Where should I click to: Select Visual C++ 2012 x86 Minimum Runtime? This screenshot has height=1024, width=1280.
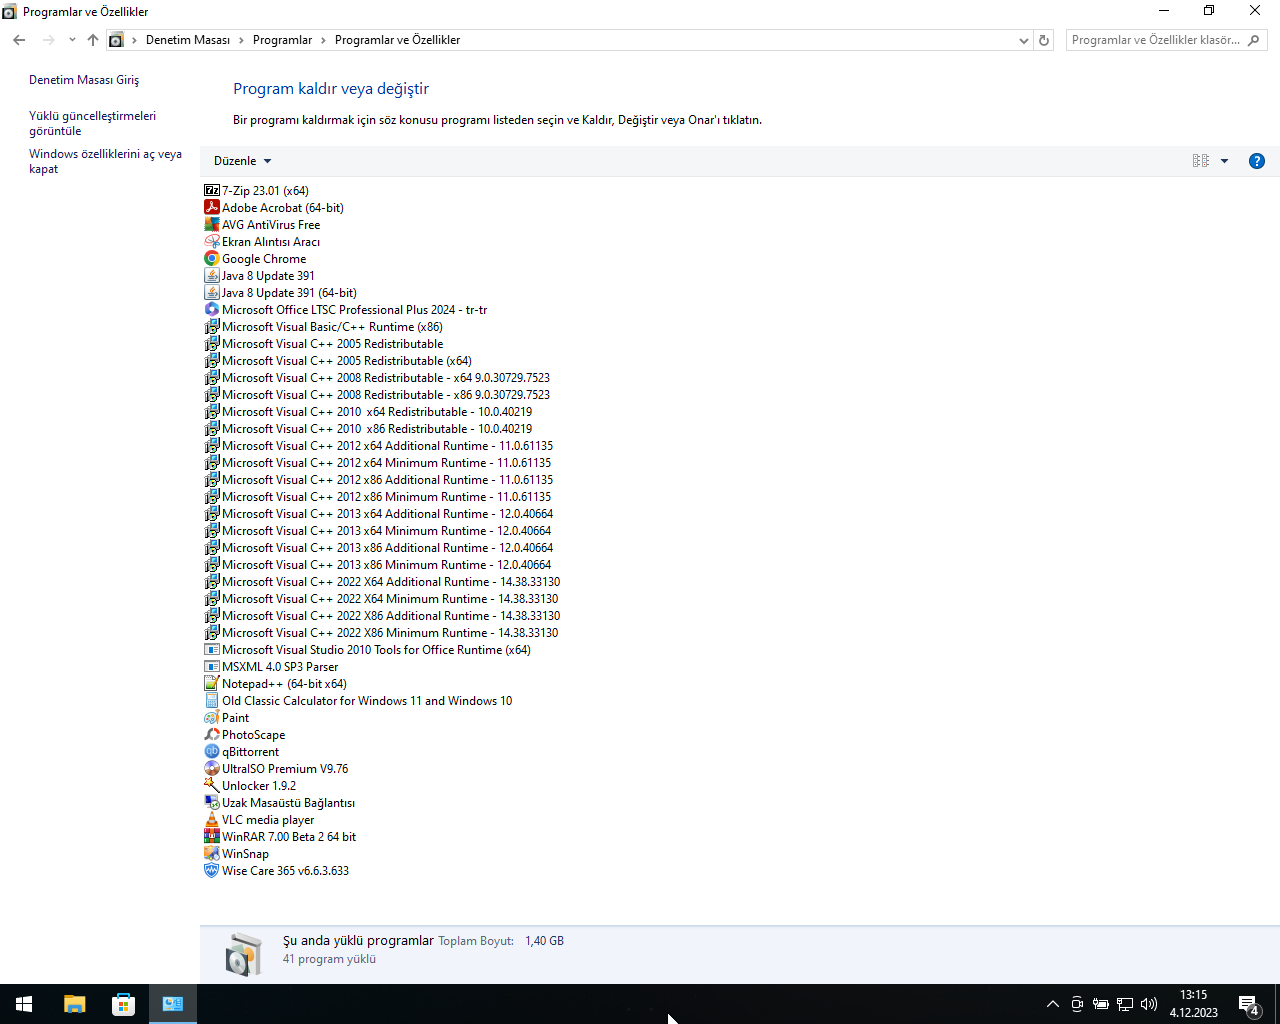tap(377, 496)
